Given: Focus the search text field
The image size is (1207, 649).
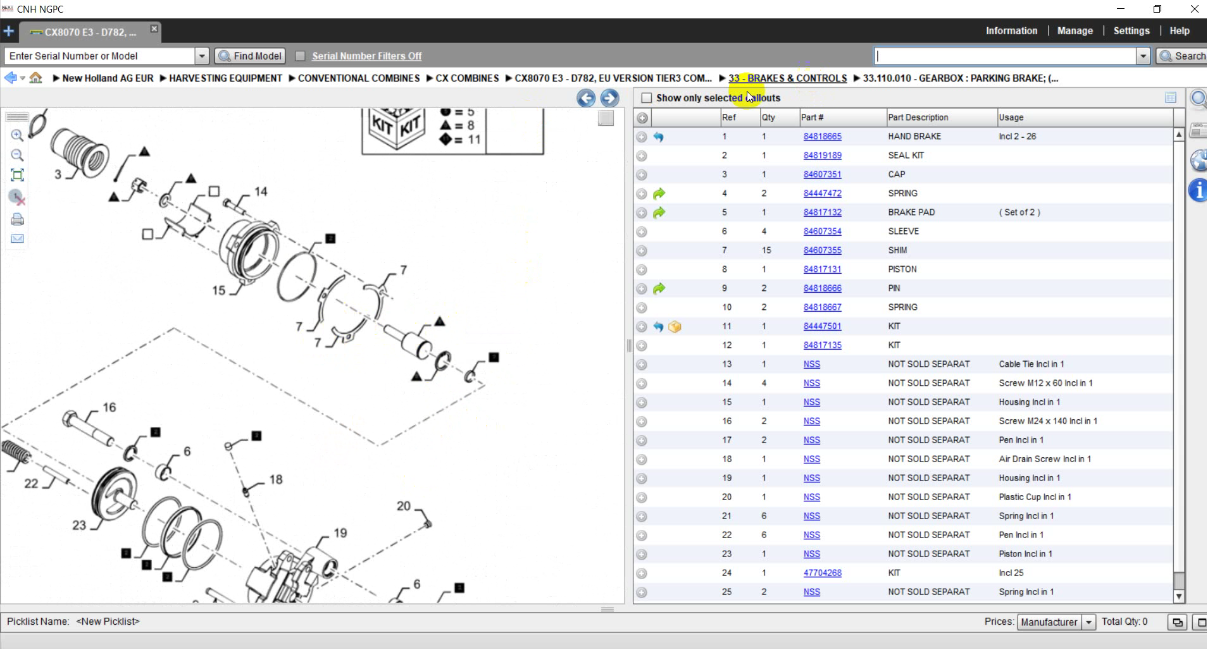Looking at the screenshot, I should [1006, 57].
